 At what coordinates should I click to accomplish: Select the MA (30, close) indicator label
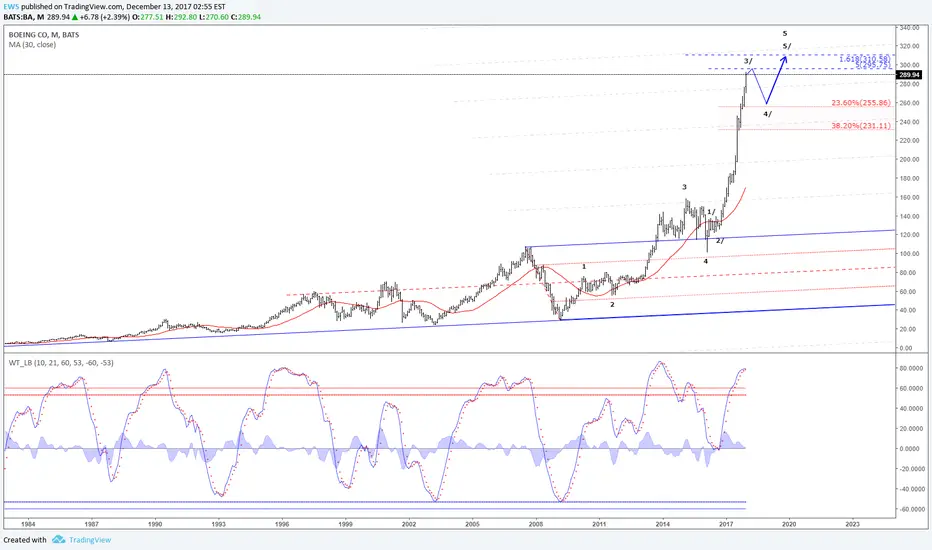click(x=32, y=45)
